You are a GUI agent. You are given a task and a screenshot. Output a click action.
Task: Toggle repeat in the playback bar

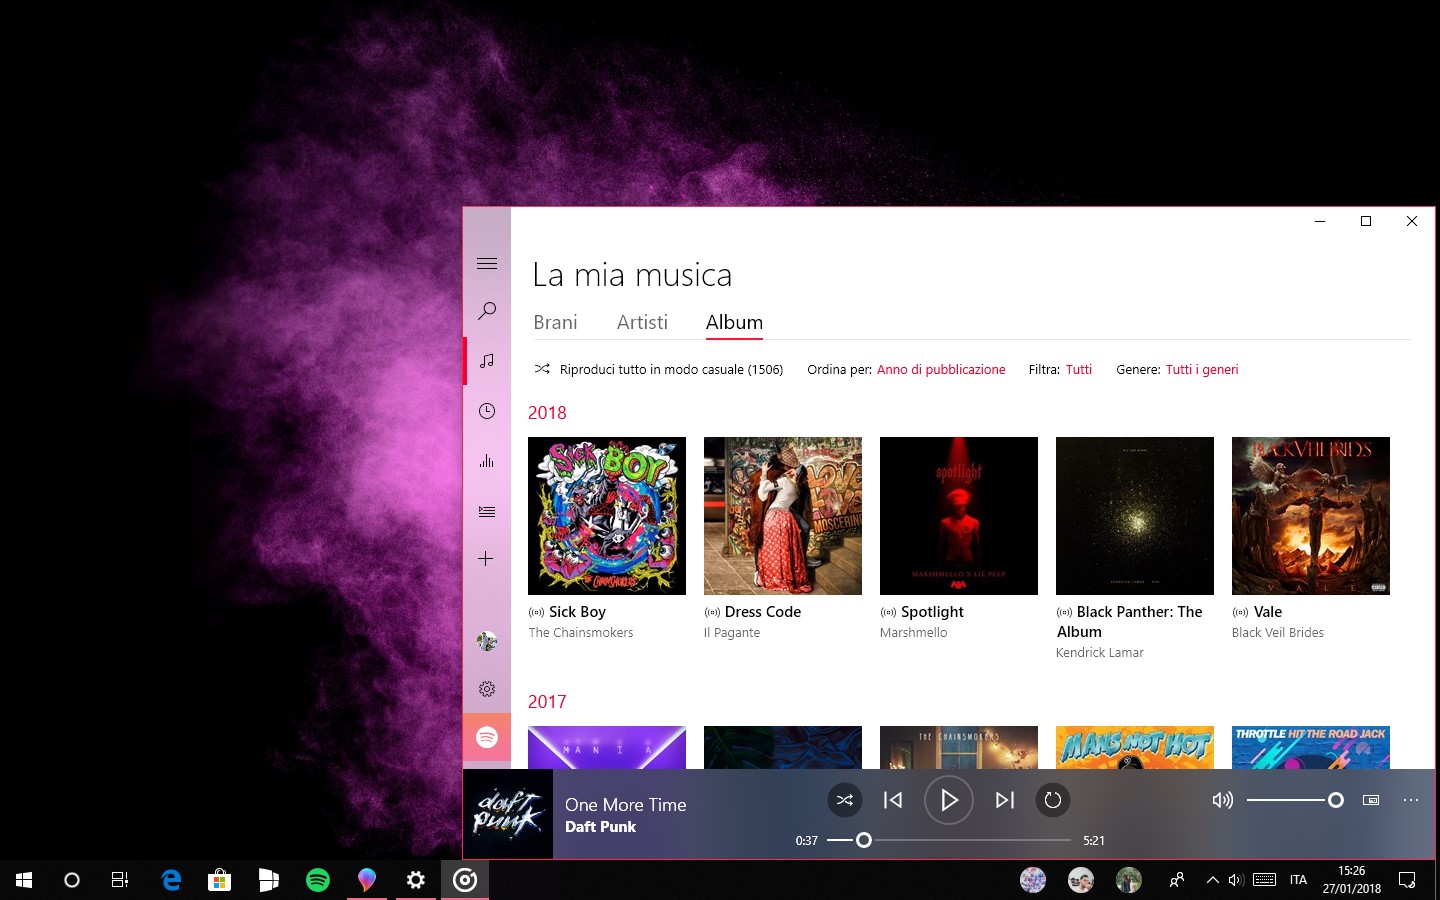[1053, 800]
